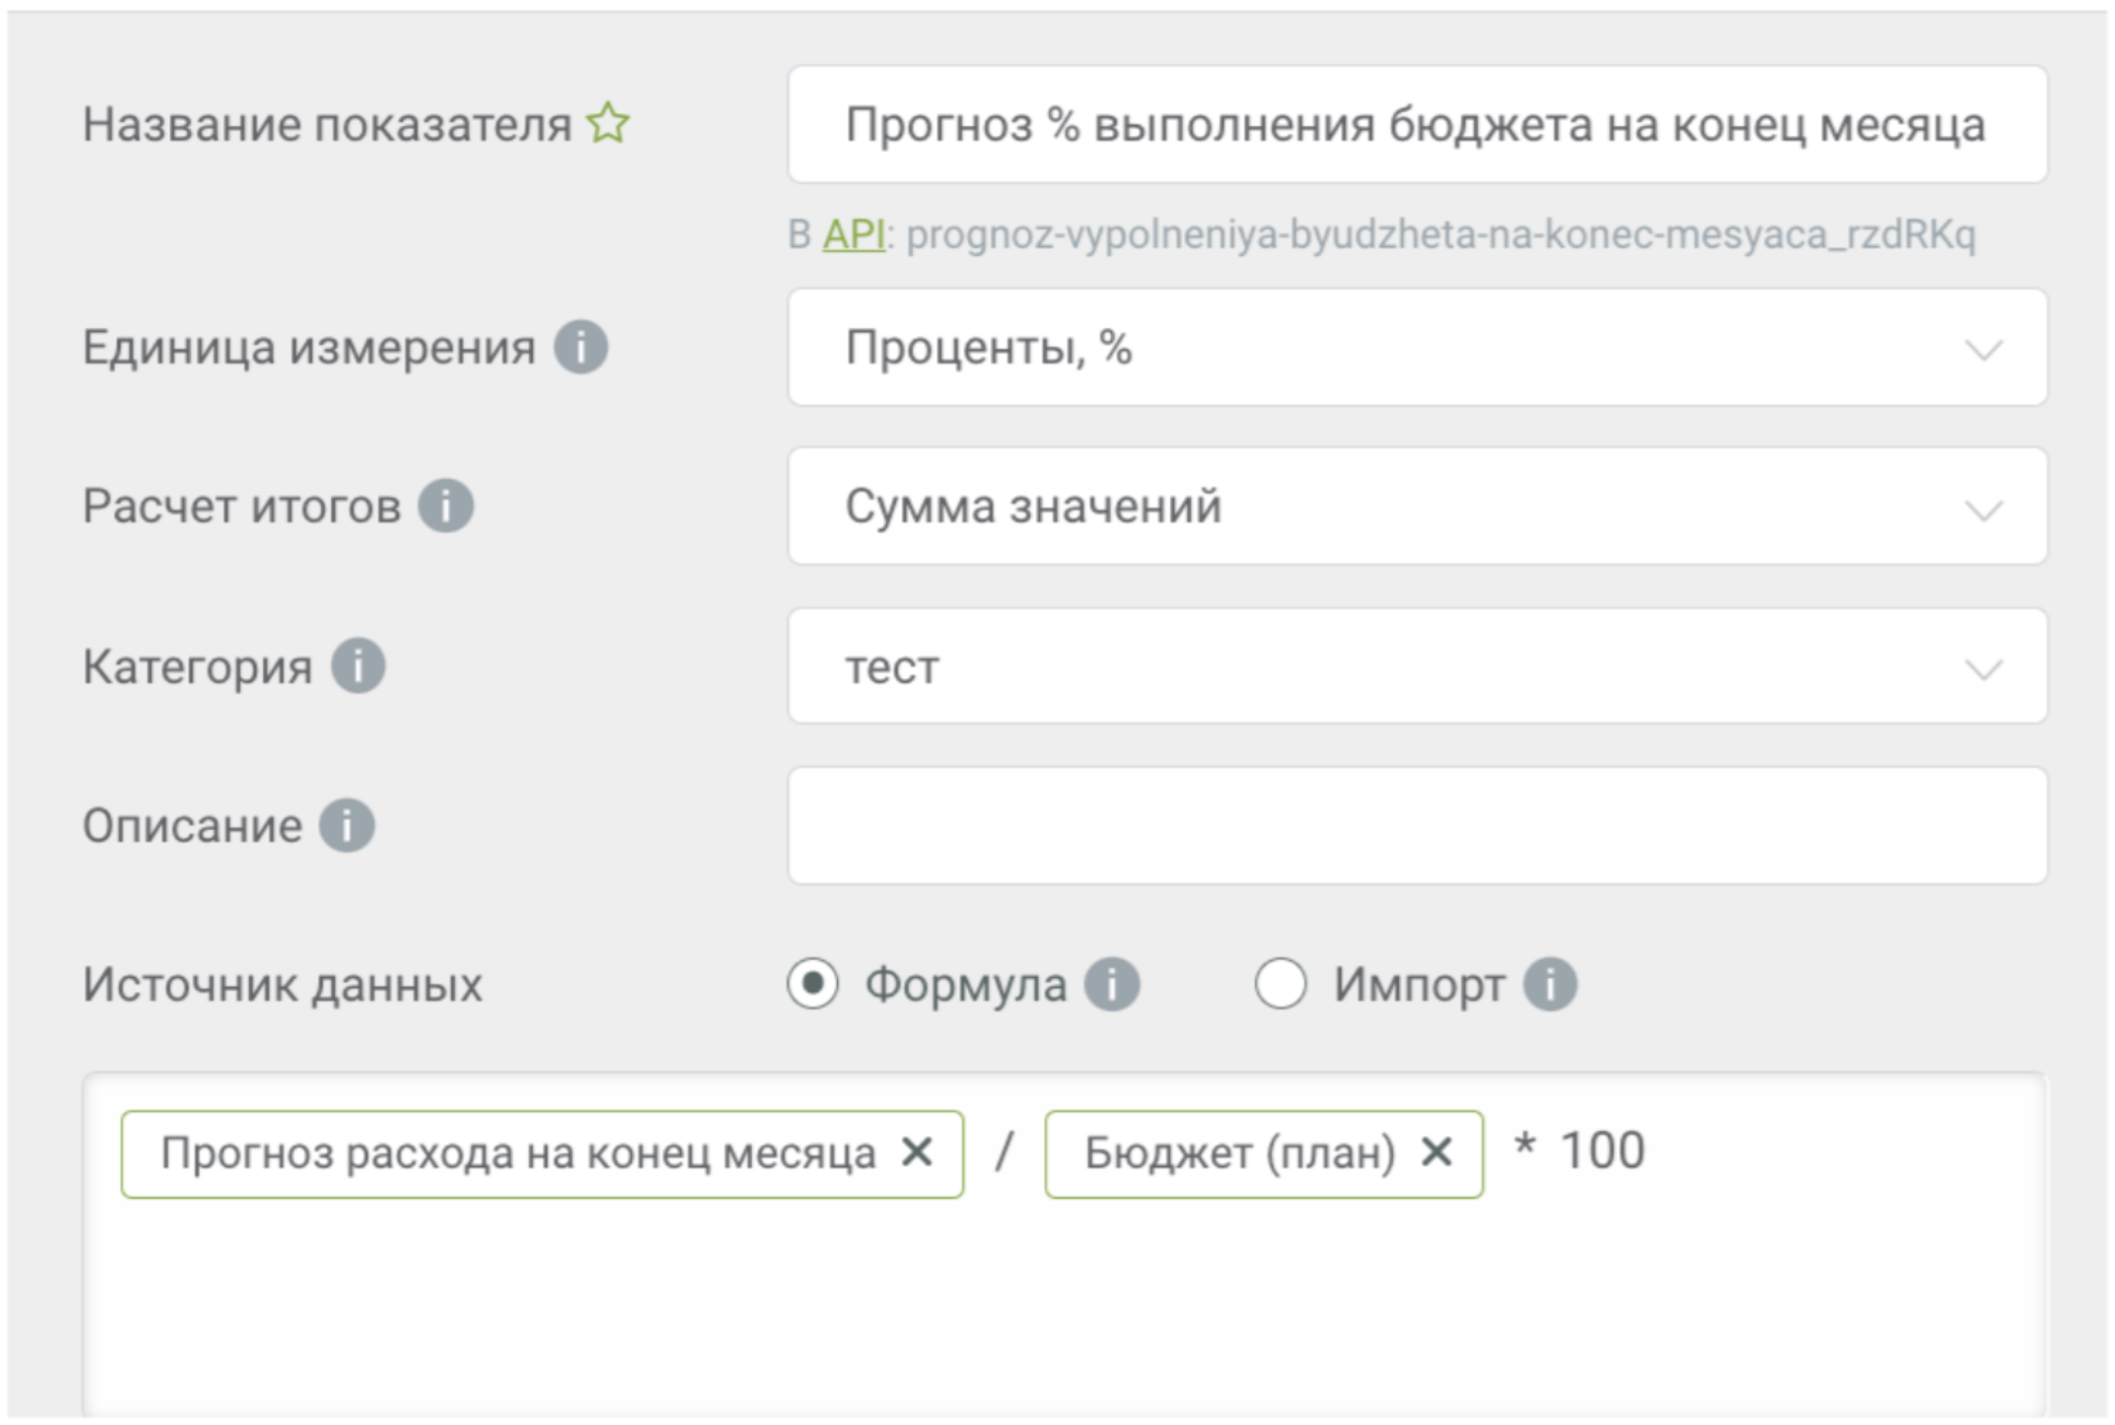Click Прогноз расхода на конец месяца chip

pyautogui.click(x=518, y=1153)
